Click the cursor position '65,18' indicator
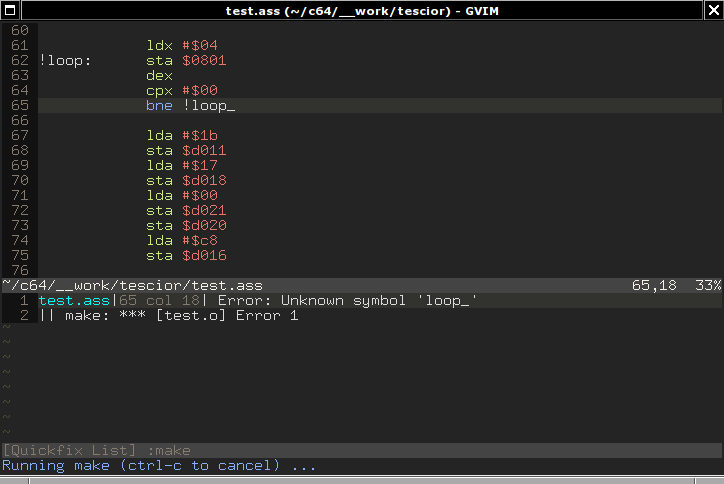The width and height of the screenshot is (724, 484). tap(654, 285)
